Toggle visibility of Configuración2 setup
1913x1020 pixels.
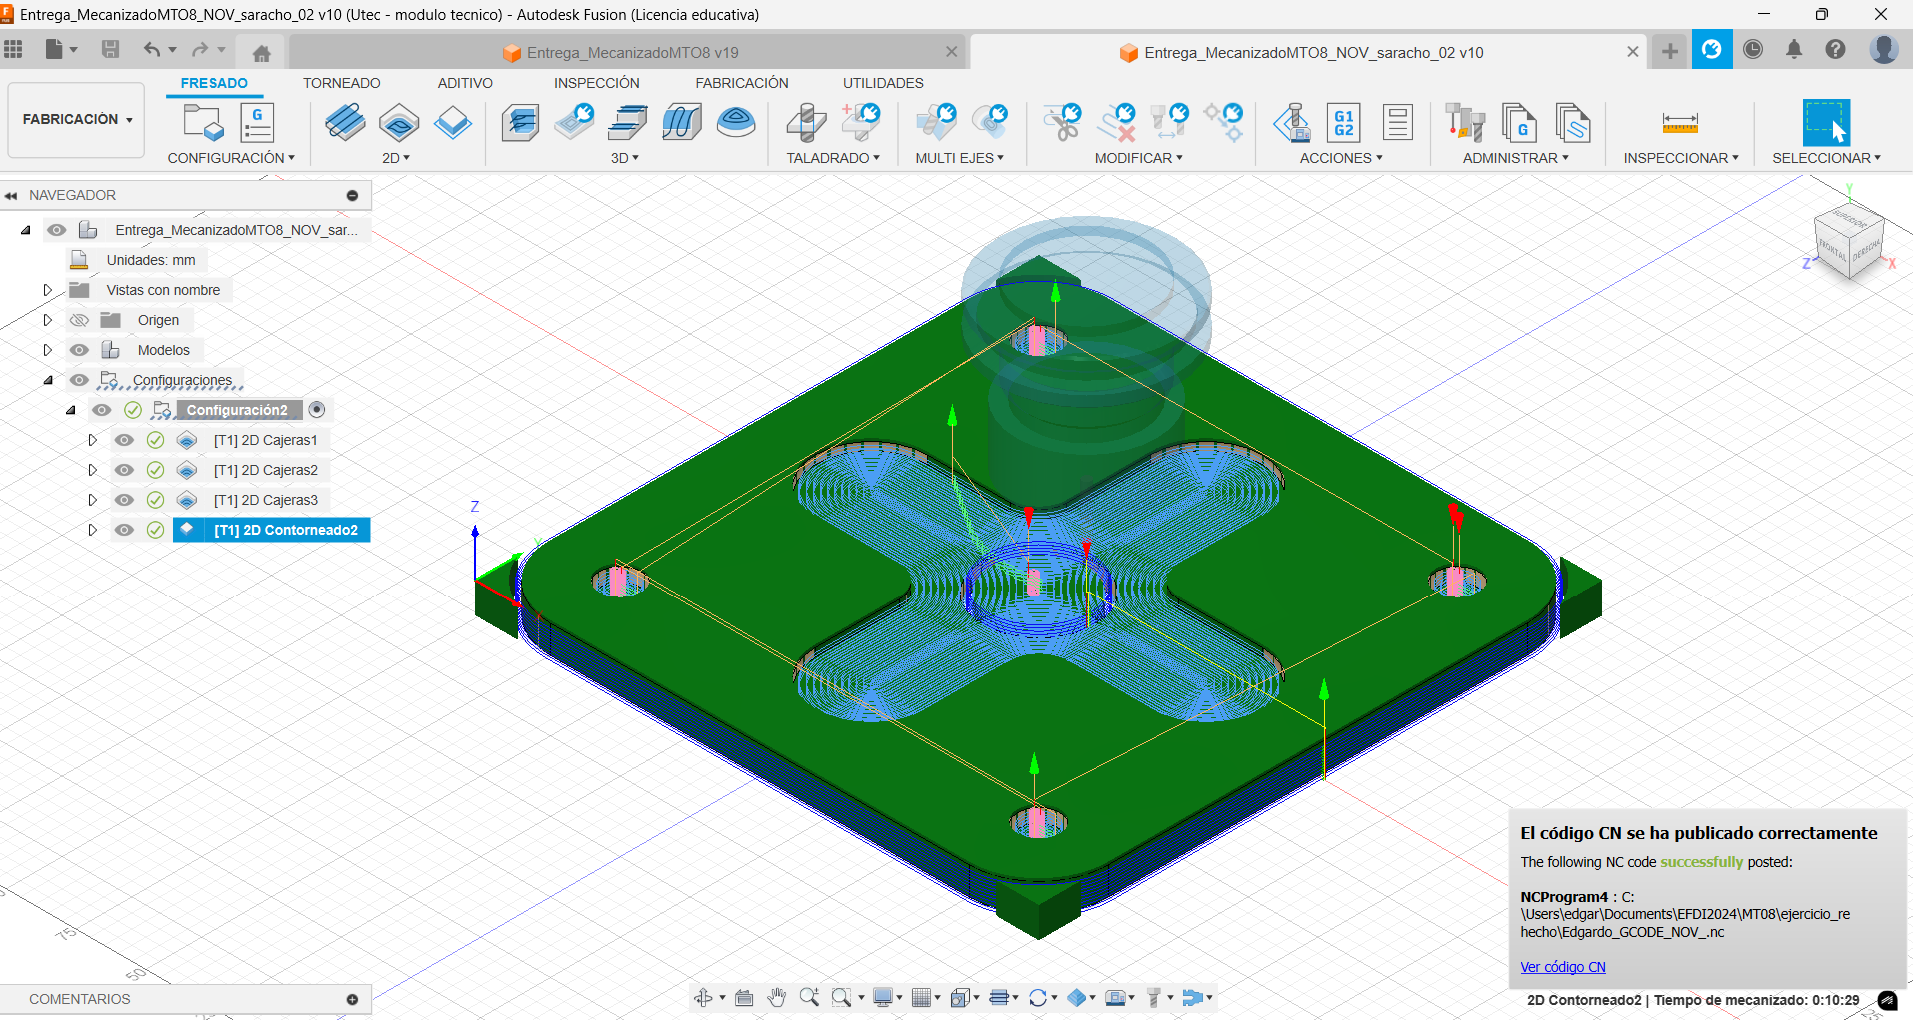pos(102,410)
